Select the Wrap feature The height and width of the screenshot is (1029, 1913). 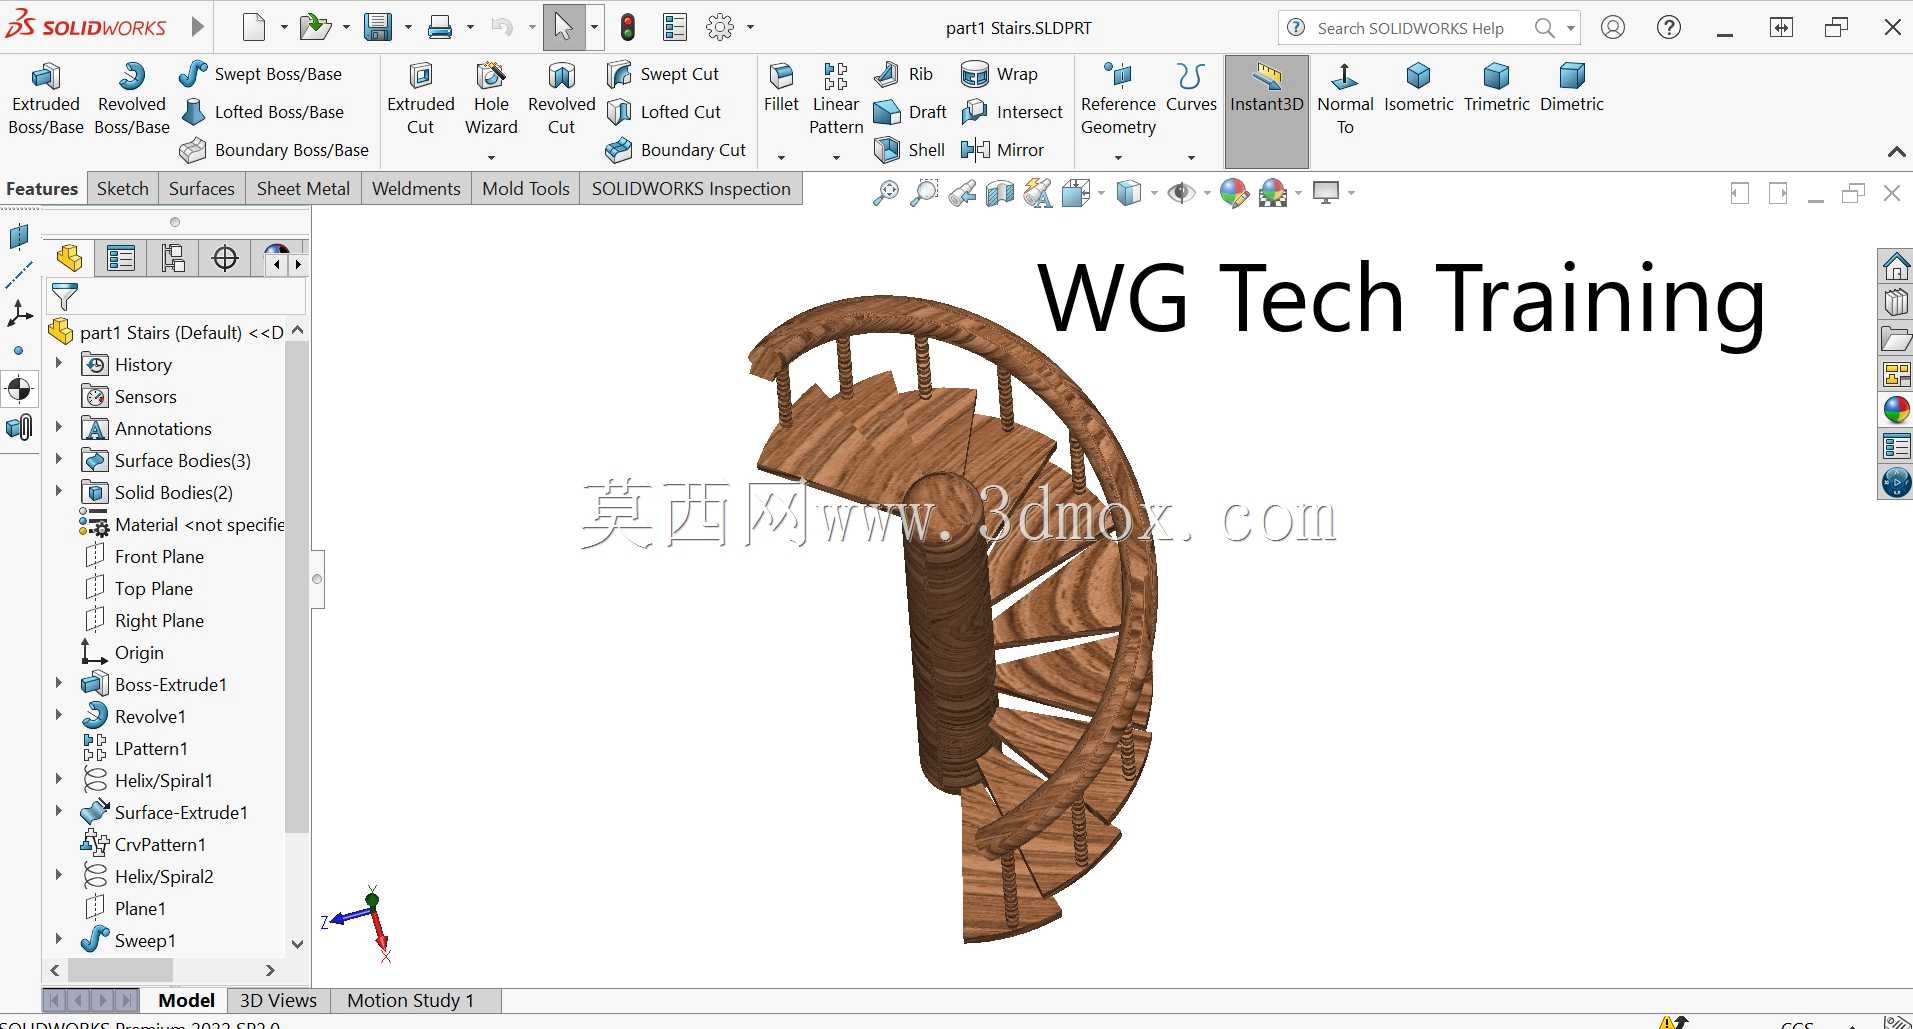999,74
